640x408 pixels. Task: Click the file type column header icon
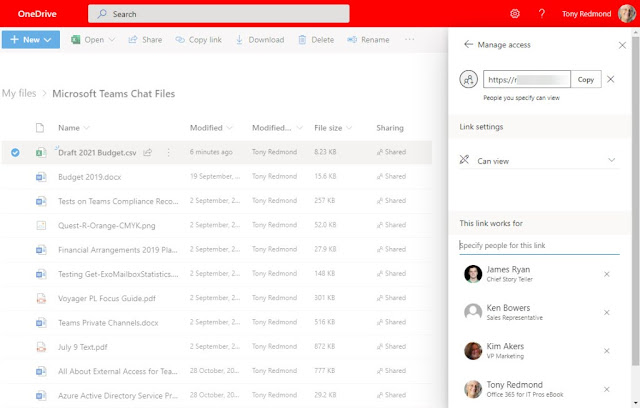[x=40, y=128]
